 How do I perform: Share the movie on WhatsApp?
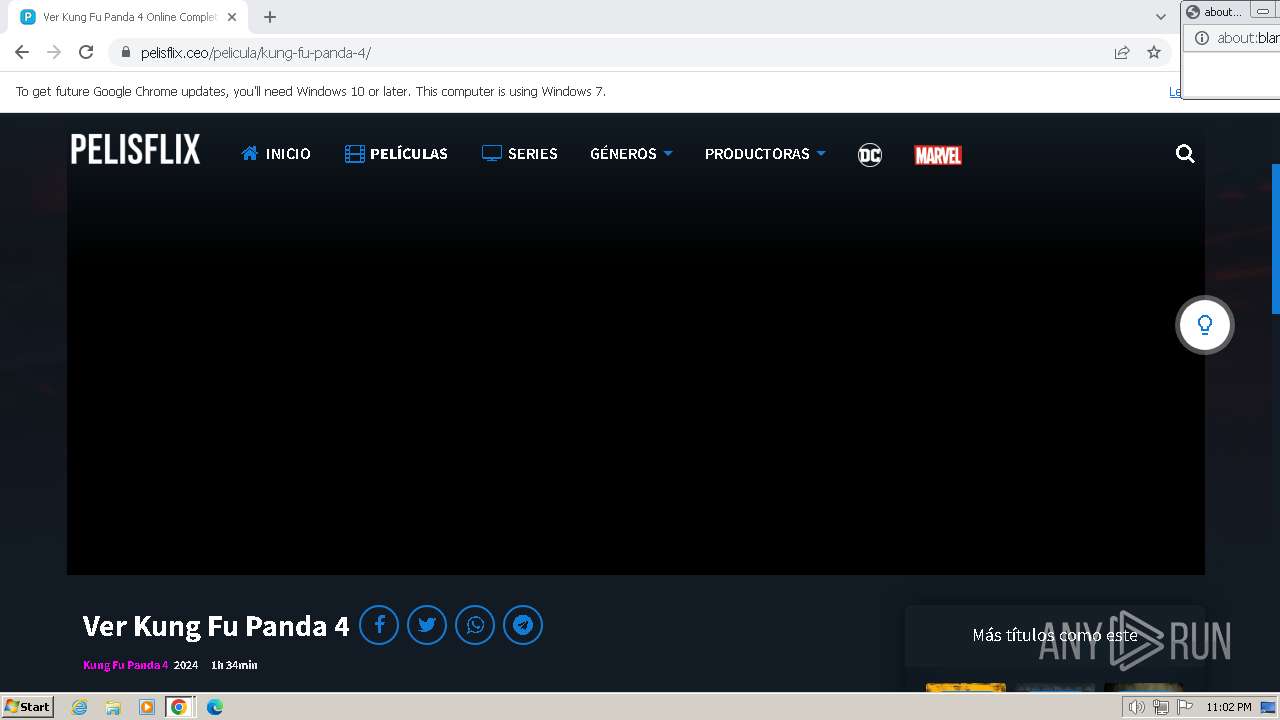pyautogui.click(x=475, y=625)
